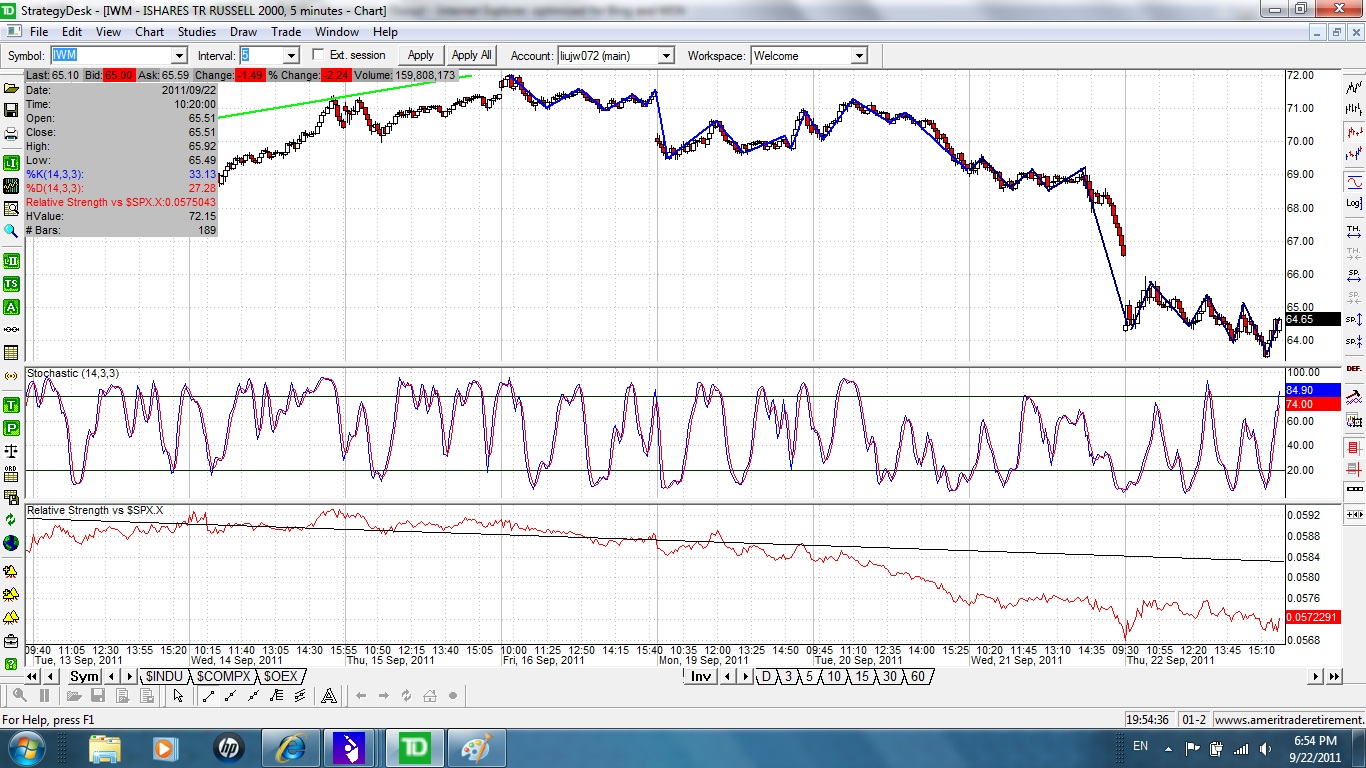Click the printer icon in left toolbar
Screen dimensions: 1366x768
tap(11, 134)
